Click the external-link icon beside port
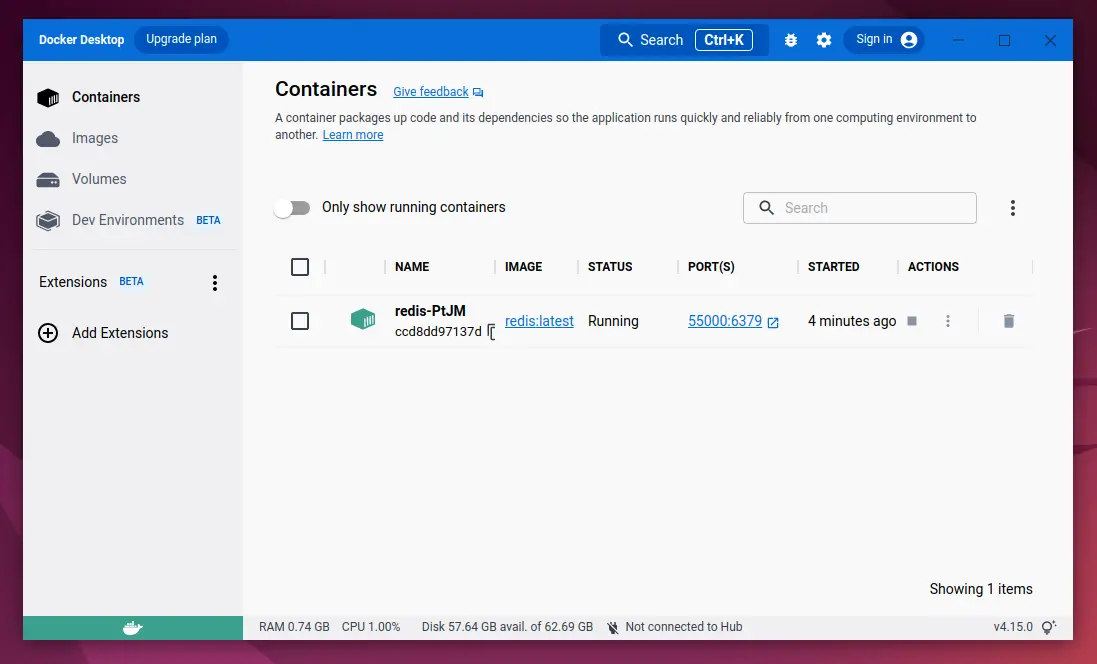1097x664 pixels. pyautogui.click(x=773, y=323)
